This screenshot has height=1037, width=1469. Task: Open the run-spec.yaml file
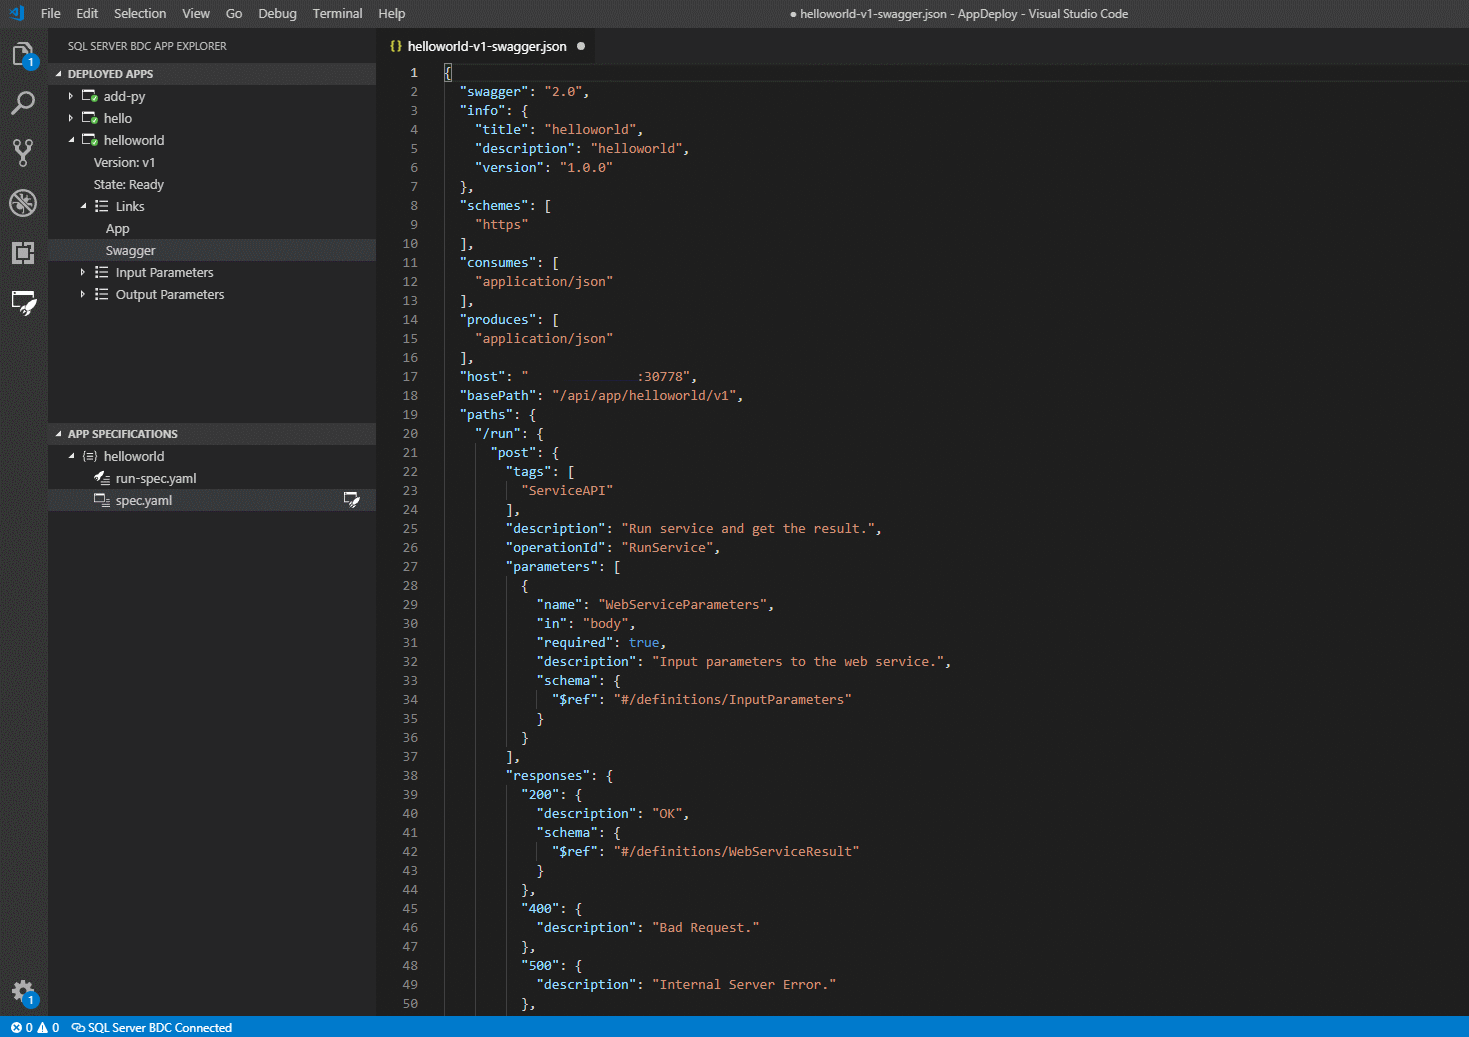[x=157, y=478]
